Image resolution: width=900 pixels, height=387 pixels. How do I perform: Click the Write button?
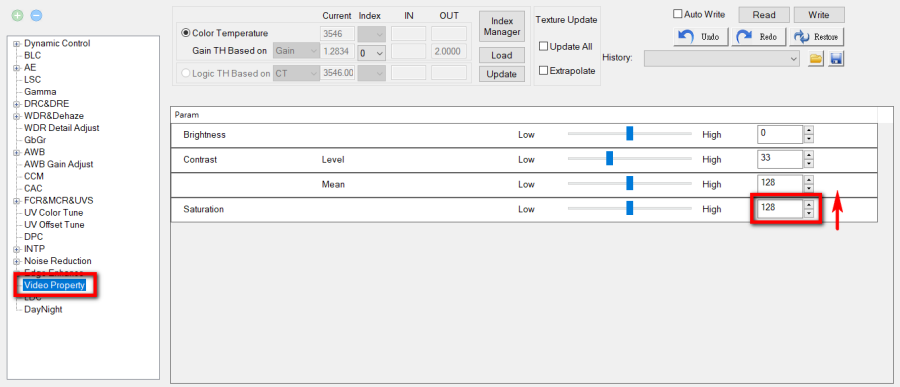[x=819, y=15]
